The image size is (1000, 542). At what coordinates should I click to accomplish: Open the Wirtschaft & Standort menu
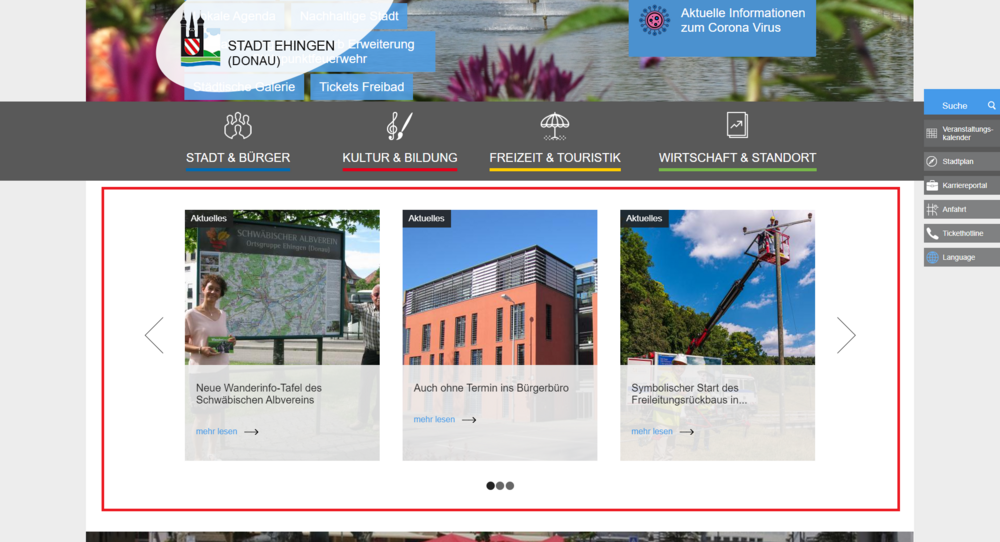pos(737,157)
